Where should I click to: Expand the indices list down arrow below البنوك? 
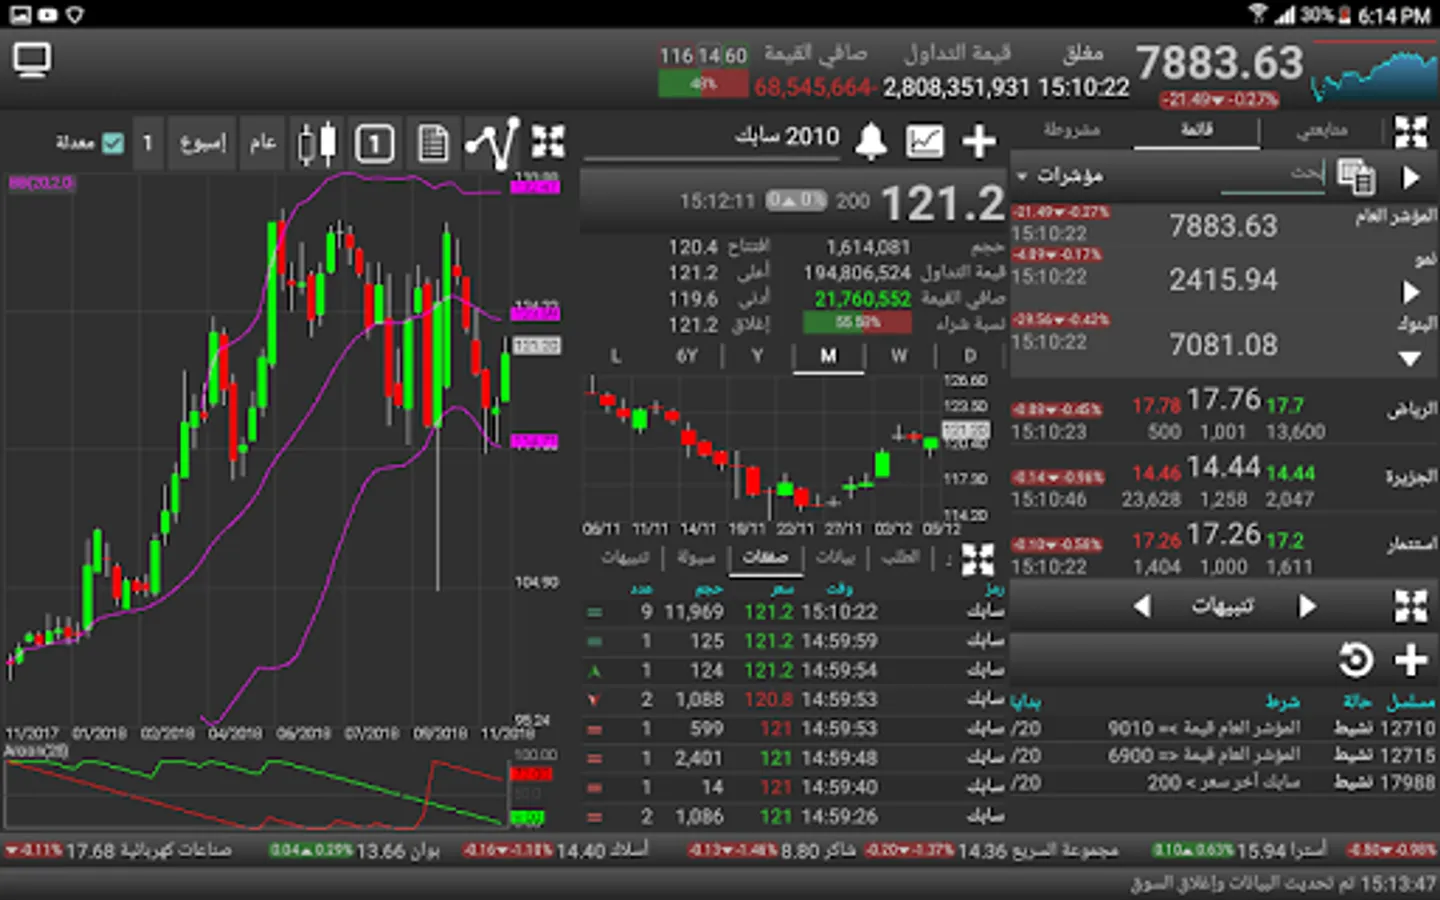pos(1410,358)
